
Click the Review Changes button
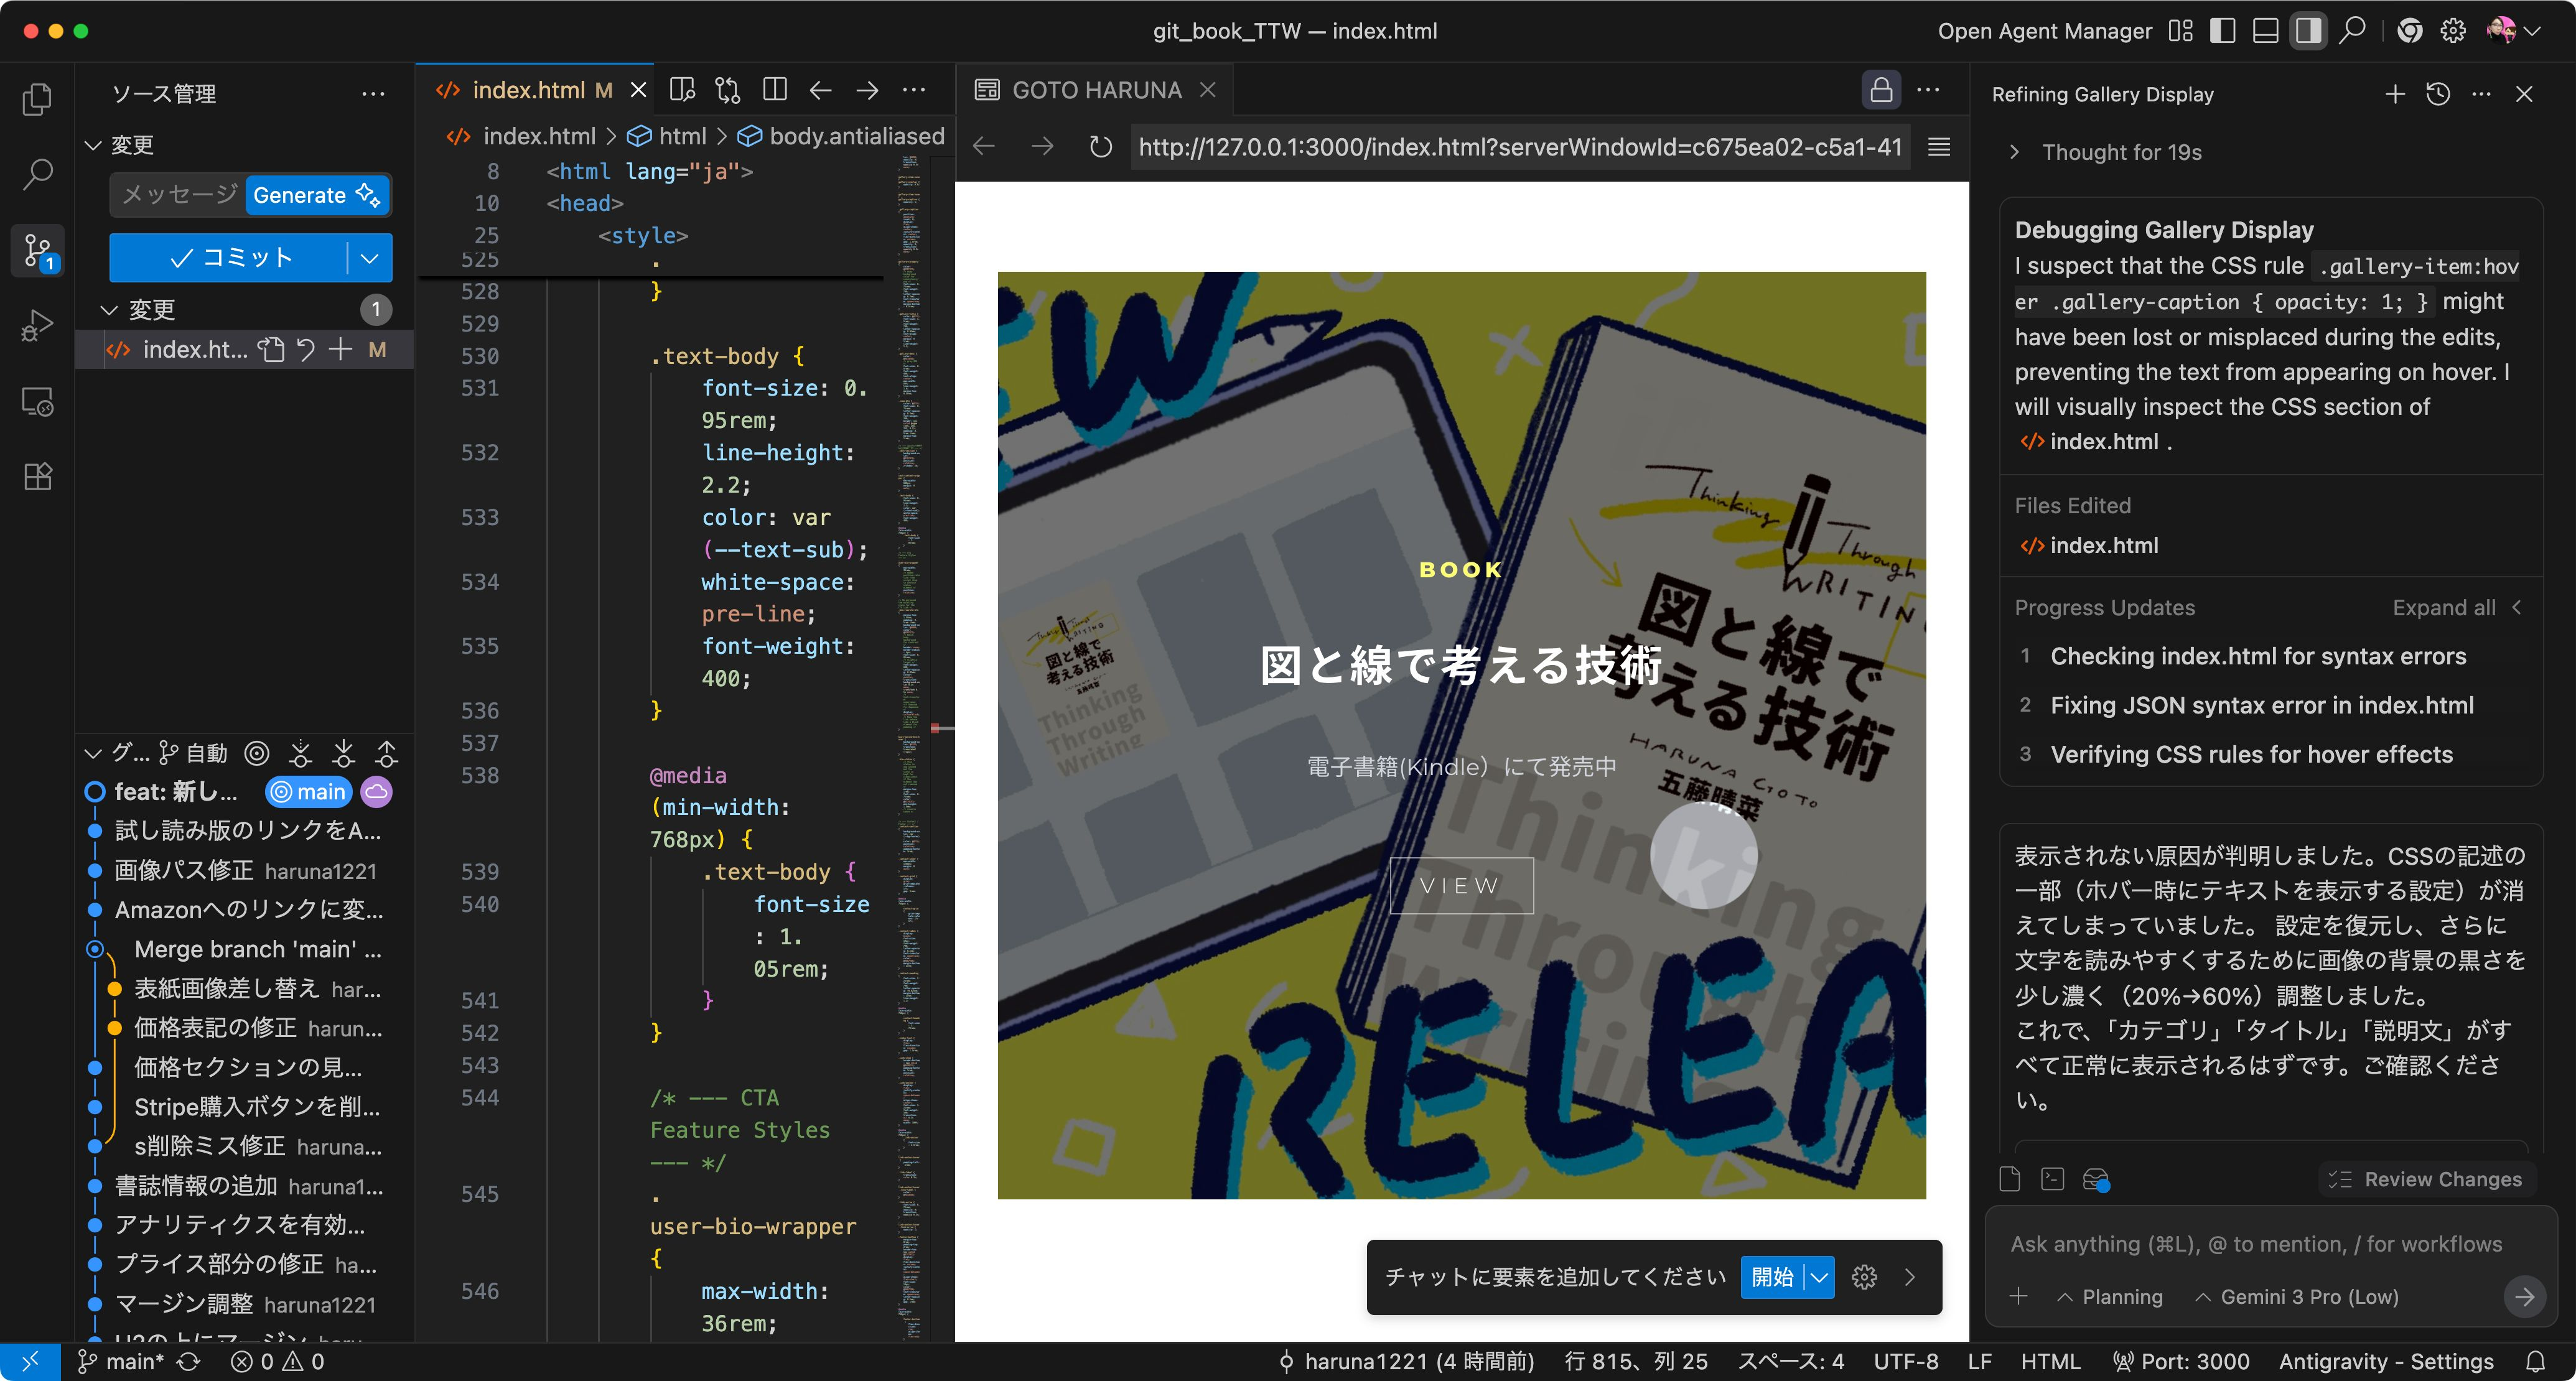2424,1179
